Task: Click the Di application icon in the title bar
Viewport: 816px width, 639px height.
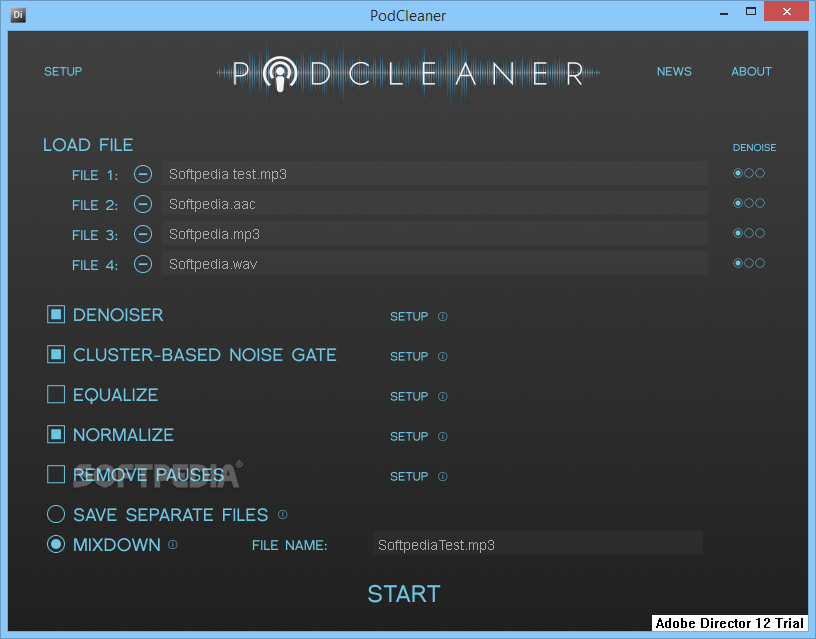Action: click(18, 15)
